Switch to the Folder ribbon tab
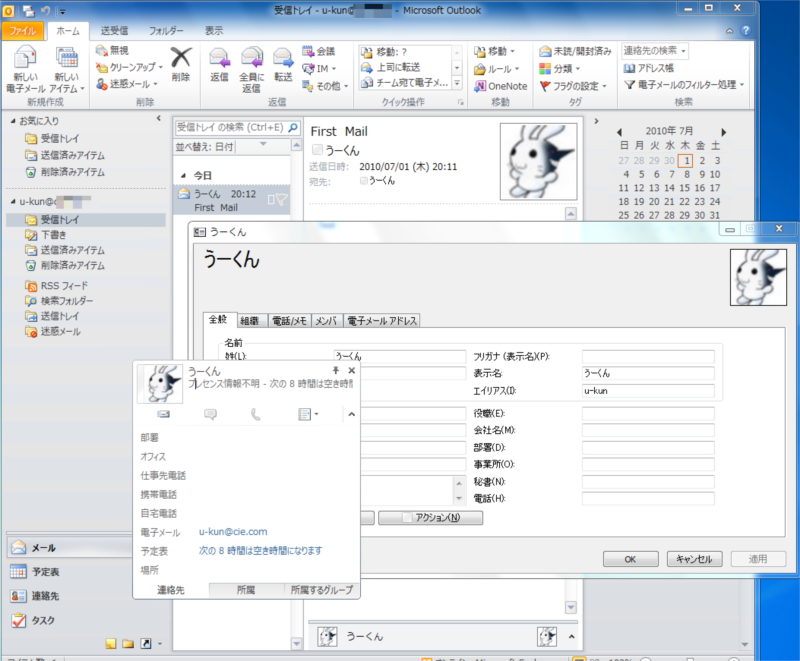 [166, 31]
